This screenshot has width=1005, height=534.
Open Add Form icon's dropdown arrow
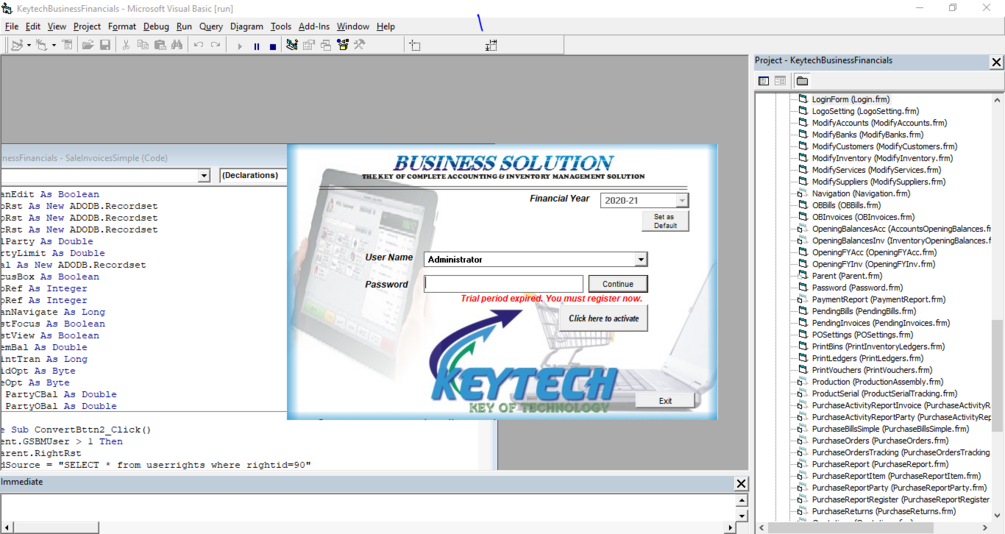(x=53, y=45)
